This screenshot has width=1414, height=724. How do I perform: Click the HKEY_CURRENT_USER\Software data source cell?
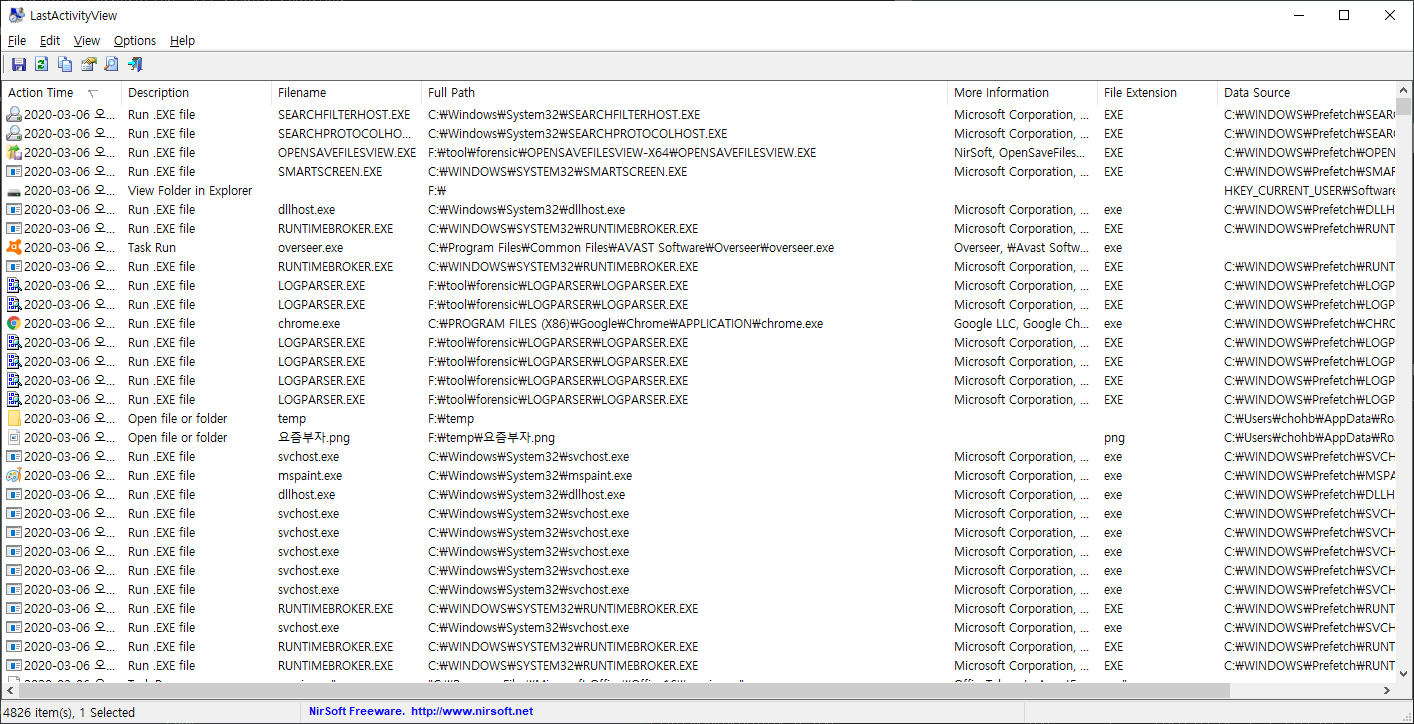click(x=1307, y=191)
